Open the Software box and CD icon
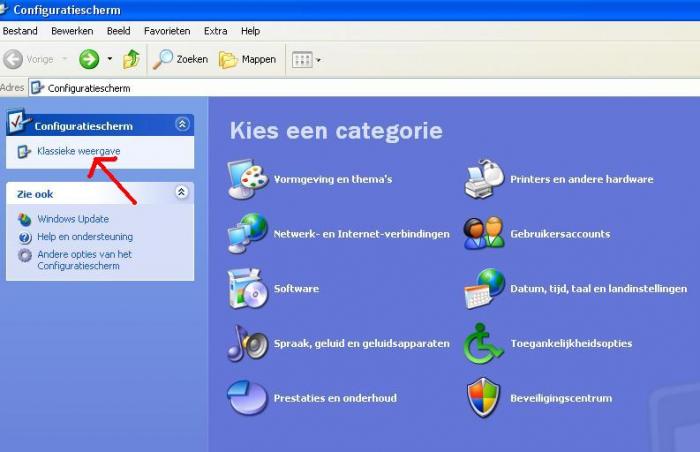This screenshot has height=452, width=700. click(x=247, y=288)
